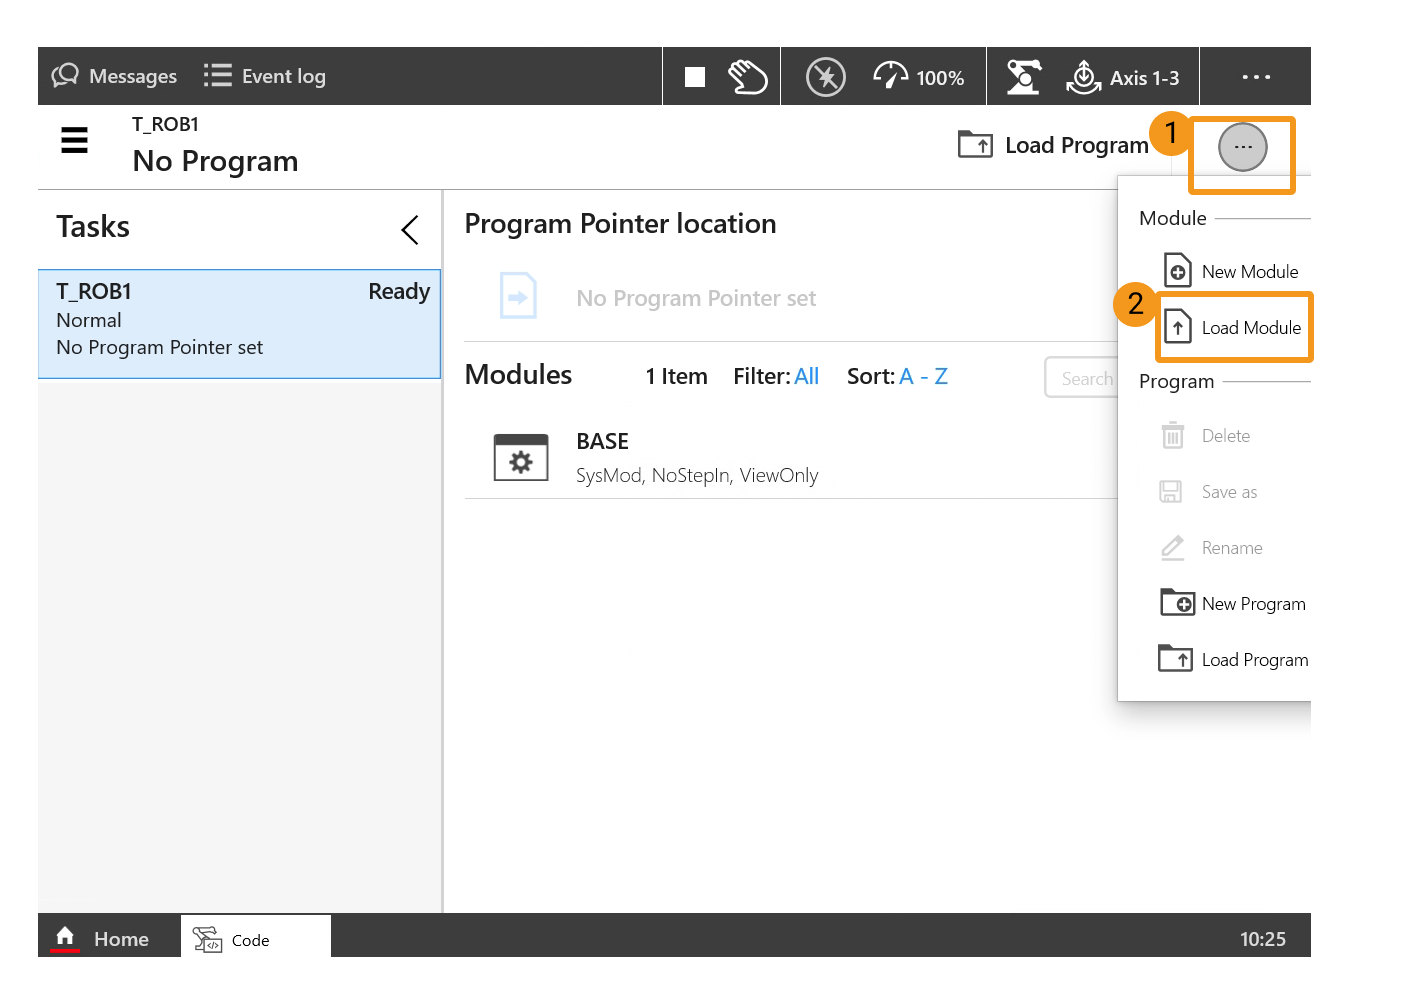Image resolution: width=1426 pixels, height=1004 pixels.
Task: Click Load Program button in header
Action: (x=1053, y=145)
